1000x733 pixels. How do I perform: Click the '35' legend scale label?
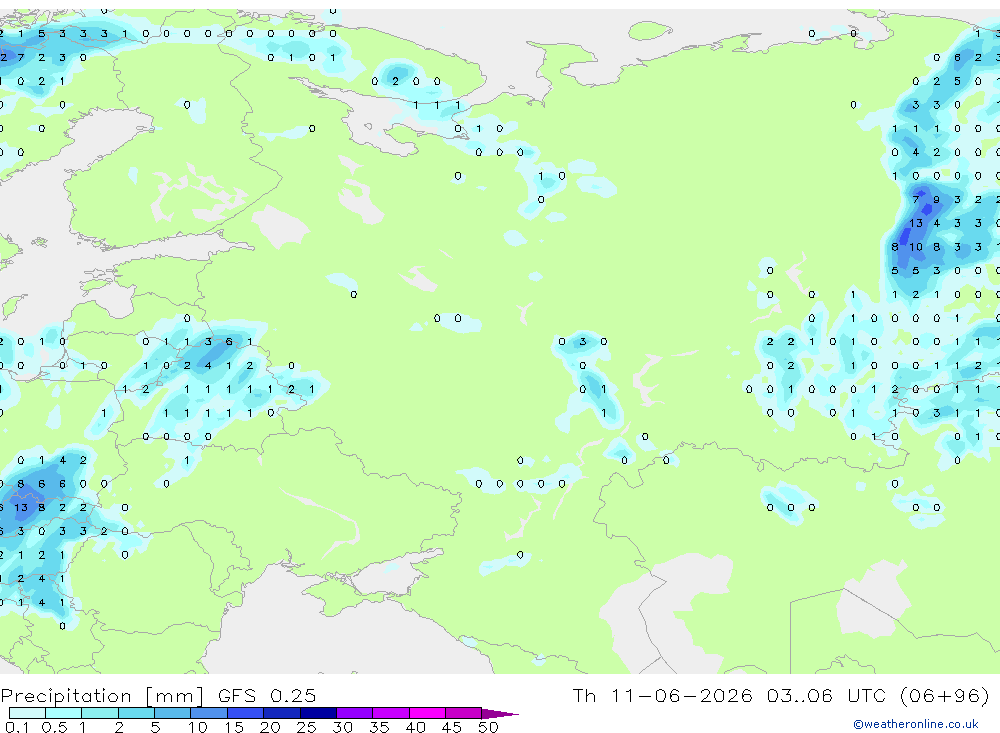pos(379,727)
